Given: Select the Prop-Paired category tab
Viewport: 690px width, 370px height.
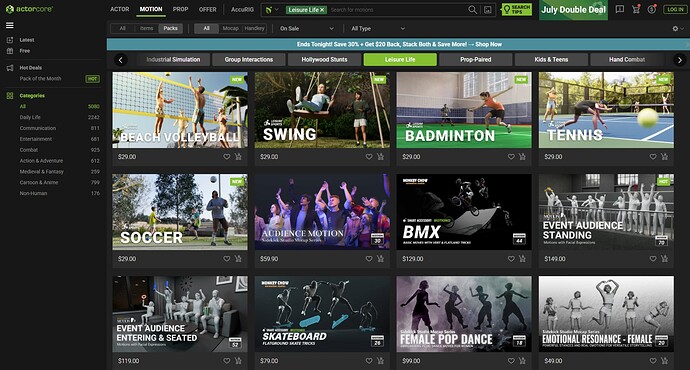Looking at the screenshot, I should (x=476, y=59).
